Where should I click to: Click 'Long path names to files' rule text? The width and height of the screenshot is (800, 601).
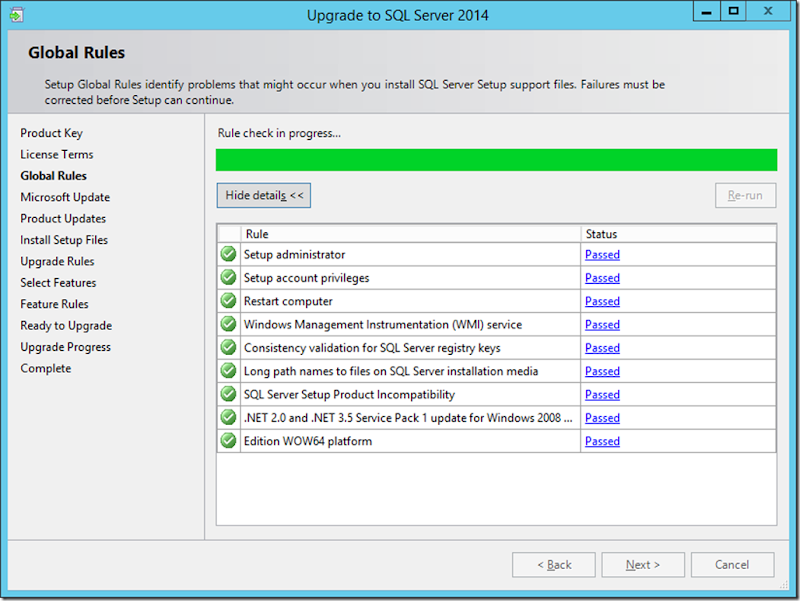[391, 371]
